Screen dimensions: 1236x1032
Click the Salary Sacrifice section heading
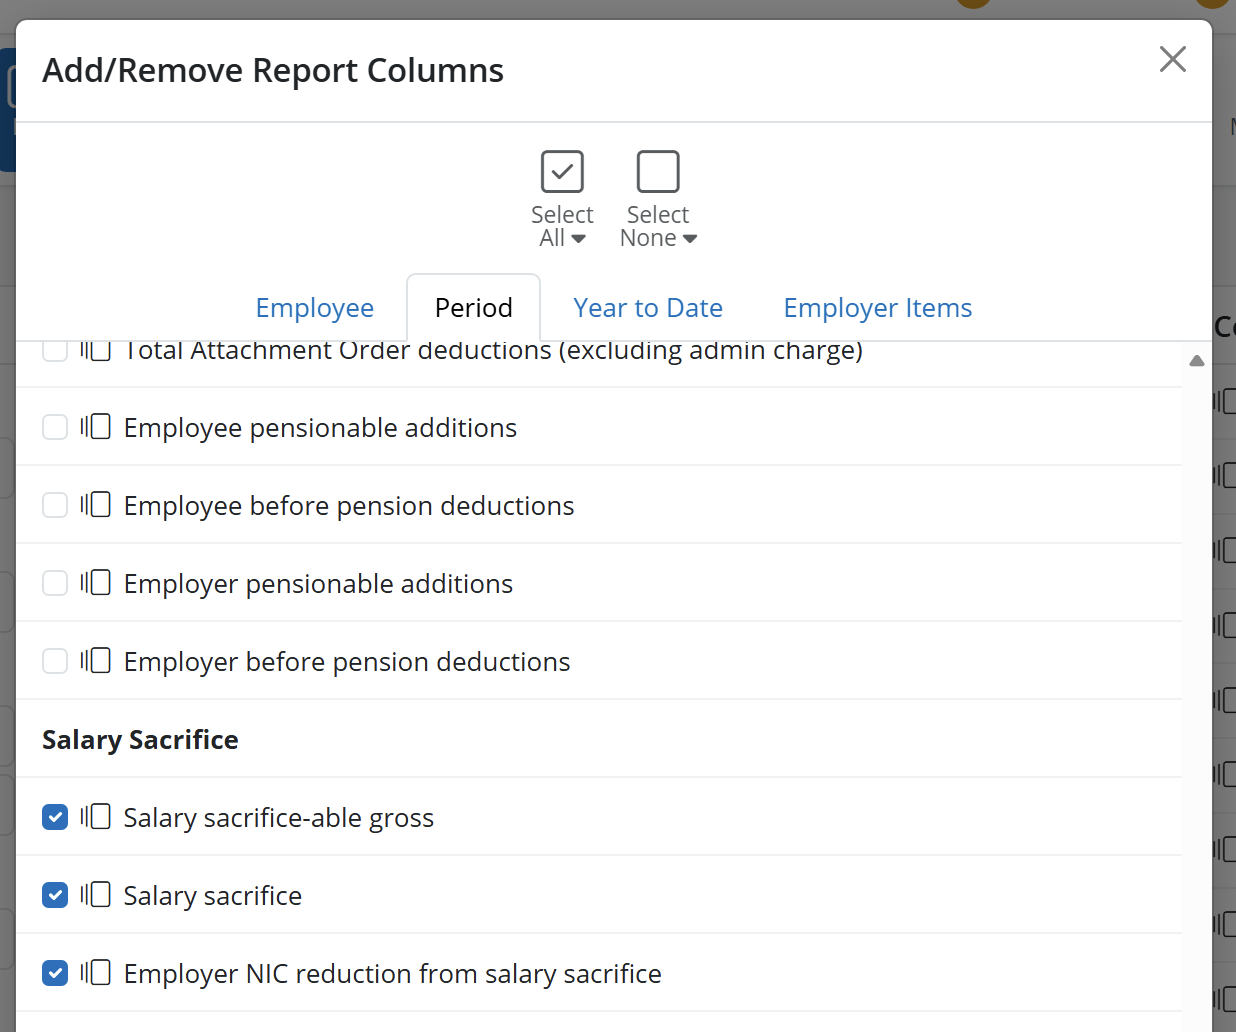pyautogui.click(x=140, y=740)
